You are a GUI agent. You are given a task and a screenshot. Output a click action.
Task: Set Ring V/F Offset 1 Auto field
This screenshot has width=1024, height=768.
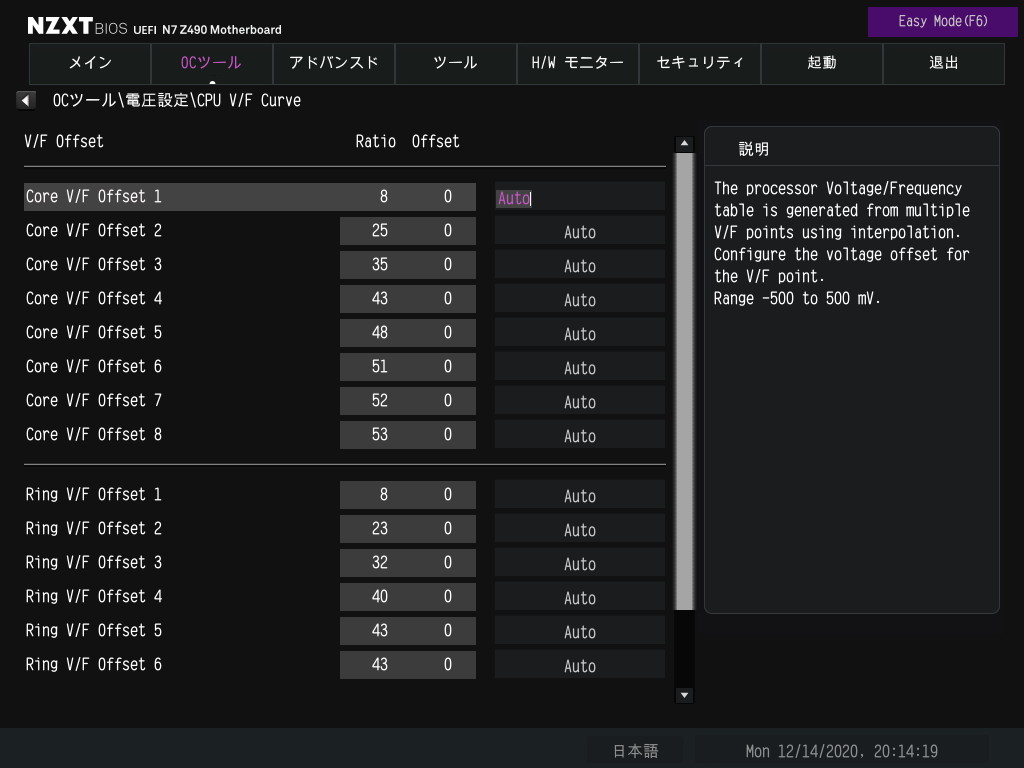579,496
